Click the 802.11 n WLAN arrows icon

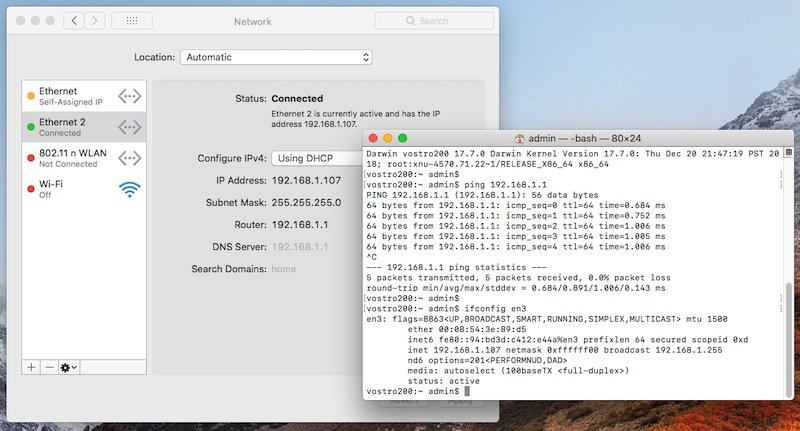[130, 158]
